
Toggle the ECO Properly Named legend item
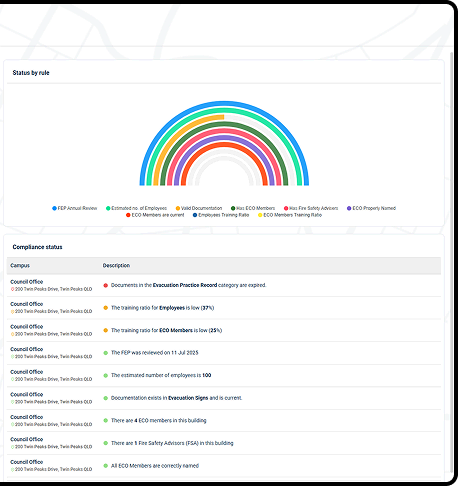click(371, 208)
